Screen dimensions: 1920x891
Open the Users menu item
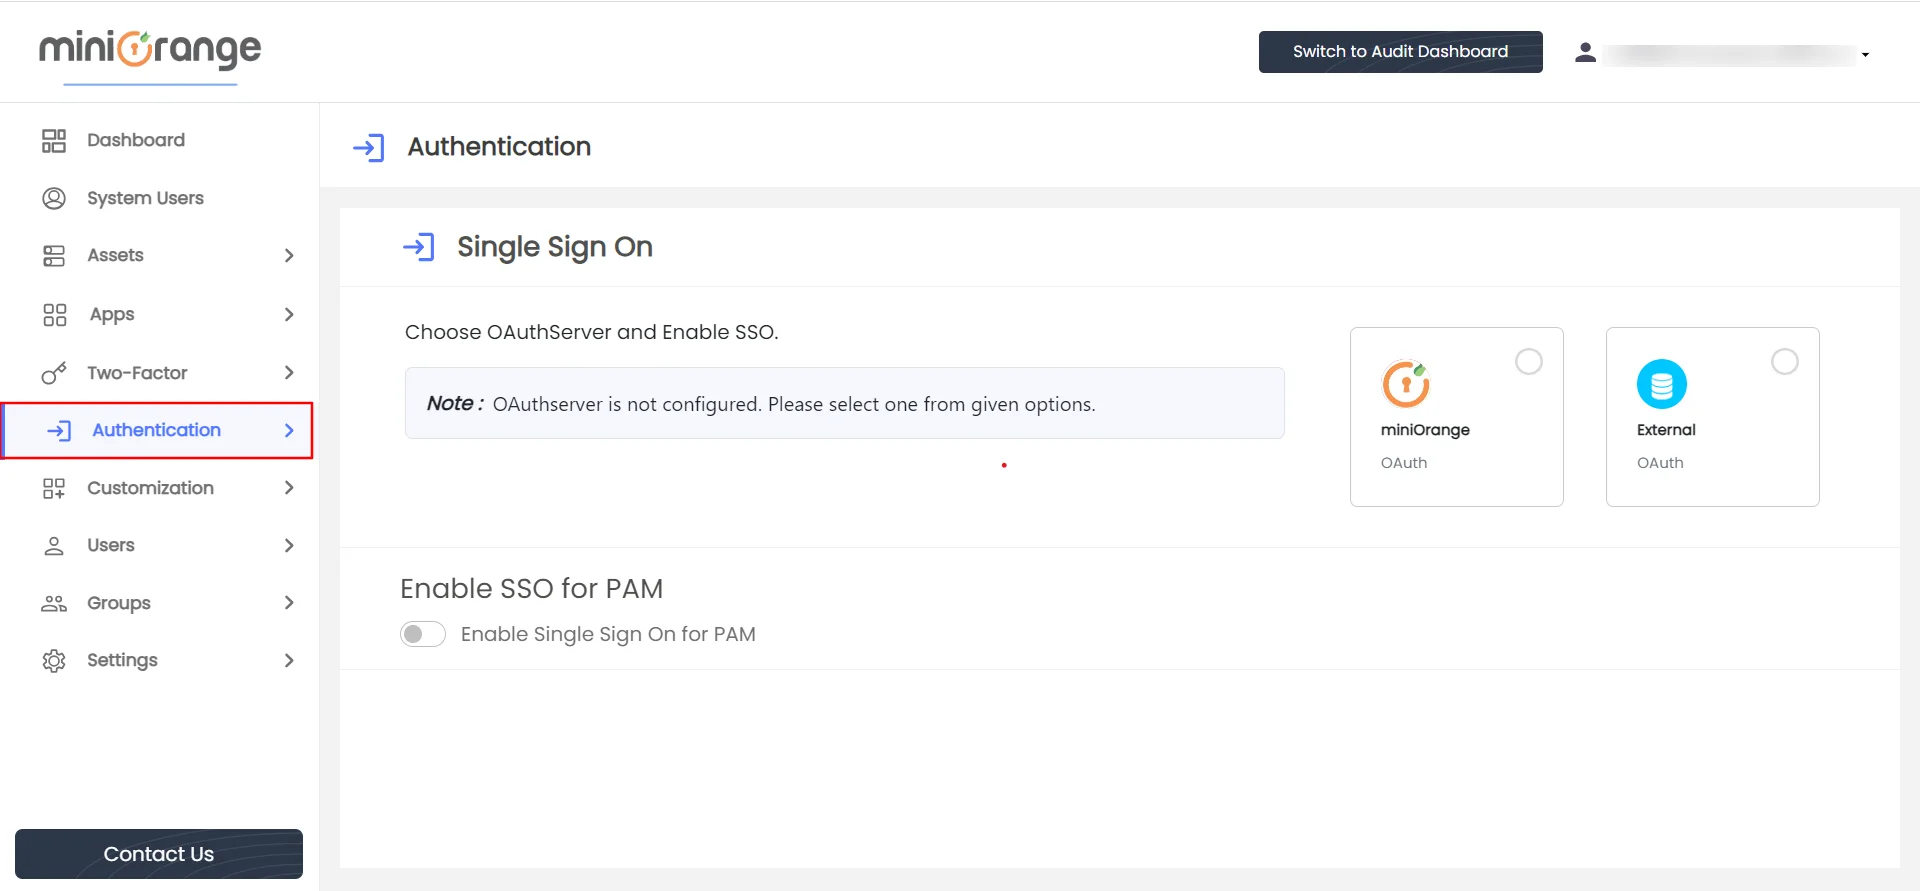click(x=111, y=546)
